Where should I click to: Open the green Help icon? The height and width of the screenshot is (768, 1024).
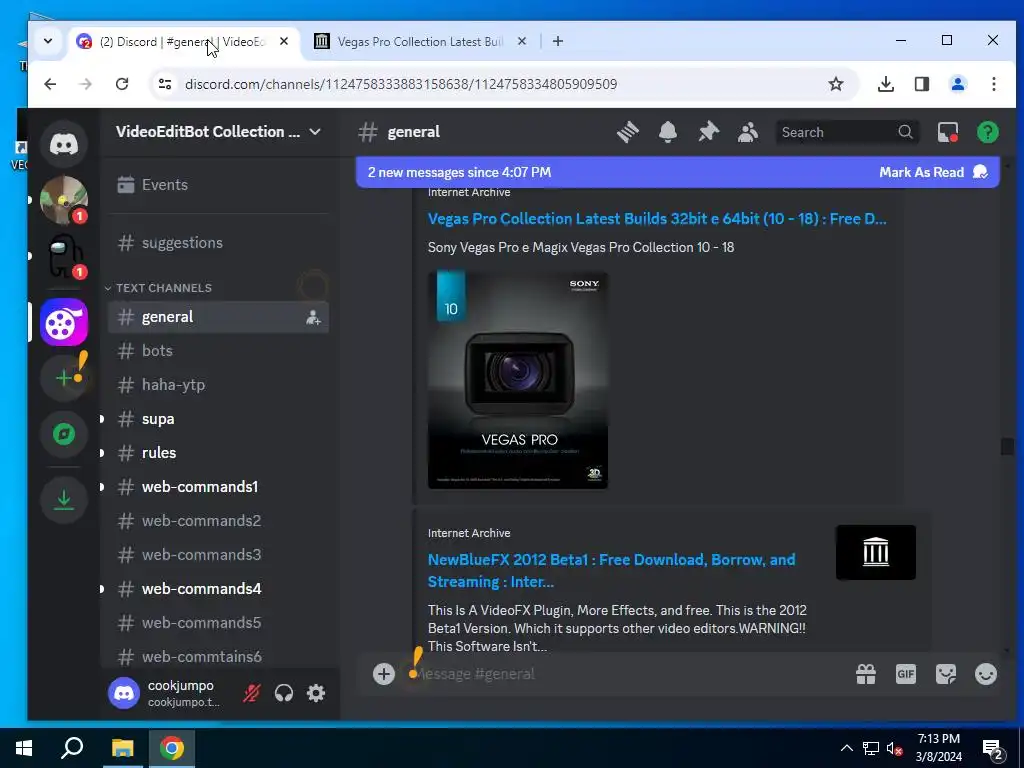987,132
